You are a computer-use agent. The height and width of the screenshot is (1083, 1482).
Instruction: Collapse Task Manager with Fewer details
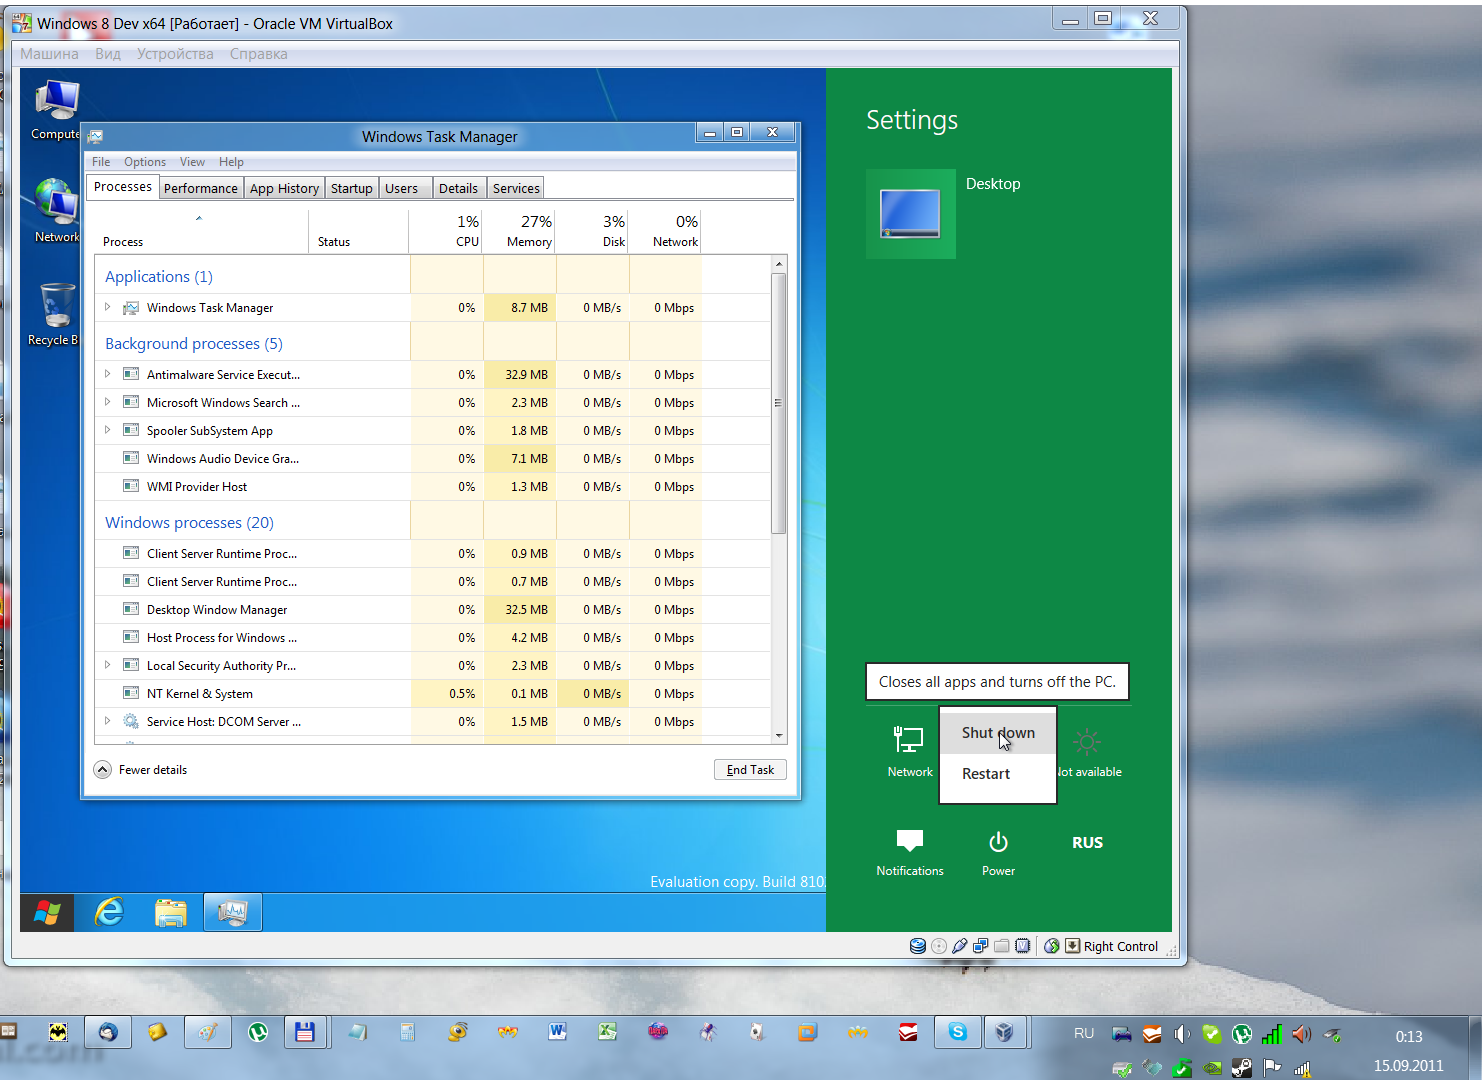tap(141, 770)
